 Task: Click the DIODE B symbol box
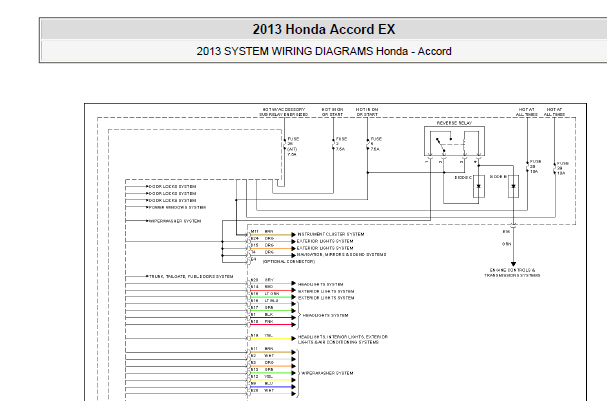513,186
